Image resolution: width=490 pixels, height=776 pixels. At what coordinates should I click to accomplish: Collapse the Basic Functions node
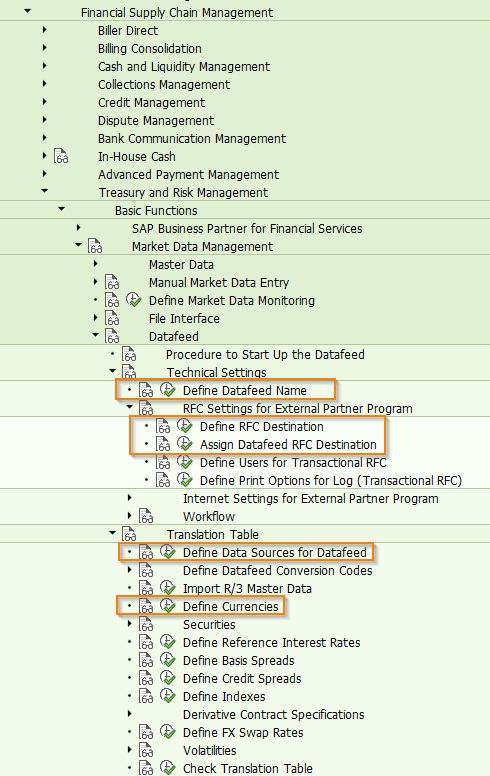(x=61, y=209)
